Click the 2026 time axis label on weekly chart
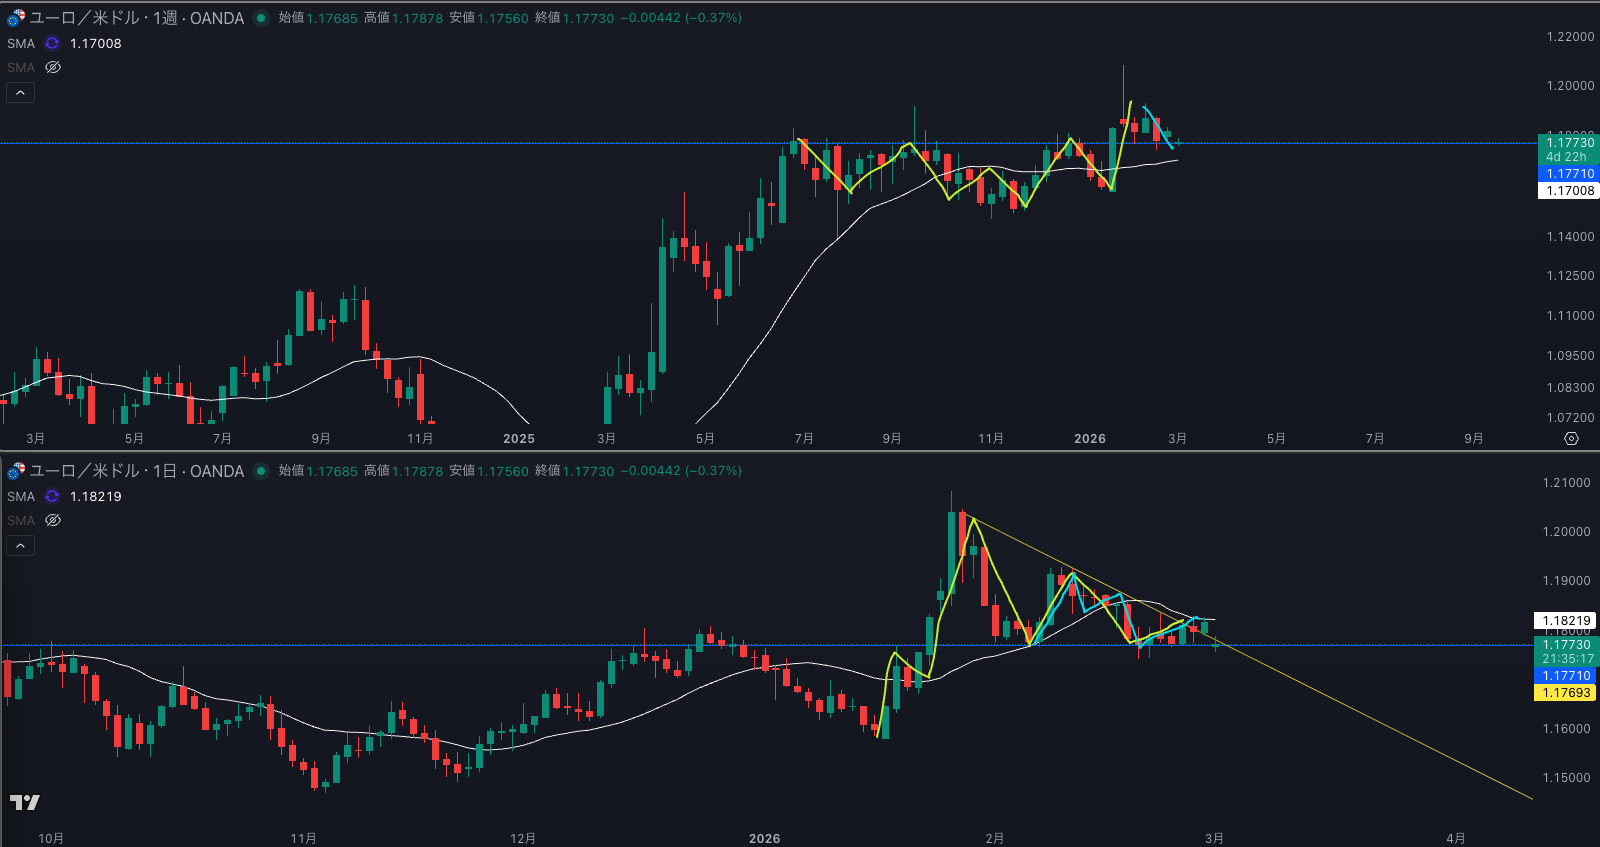The image size is (1600, 847). [1089, 439]
